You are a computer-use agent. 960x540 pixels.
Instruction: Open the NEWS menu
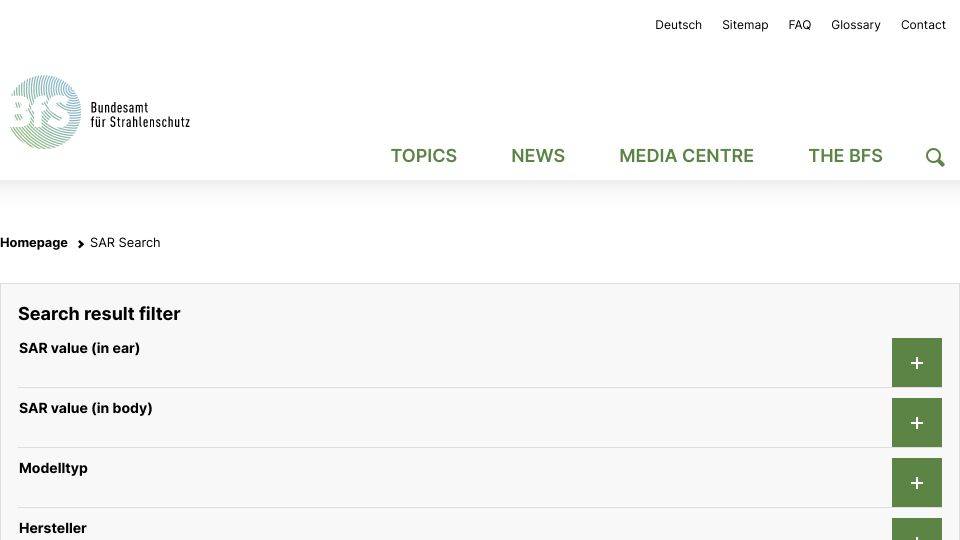tap(538, 156)
